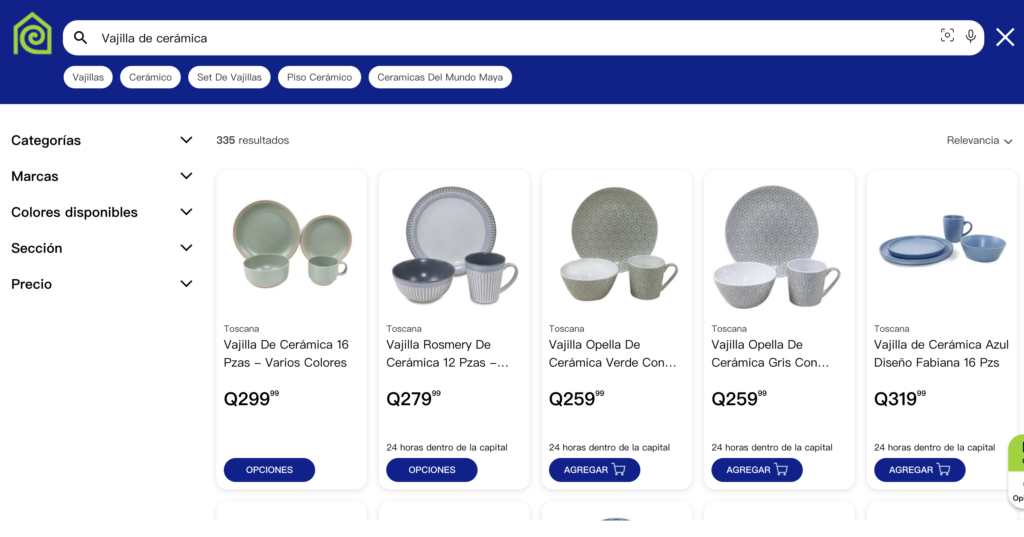The height and width of the screenshot is (537, 1024).
Task: Expand the Categorías filter
Action: click(x=186, y=140)
